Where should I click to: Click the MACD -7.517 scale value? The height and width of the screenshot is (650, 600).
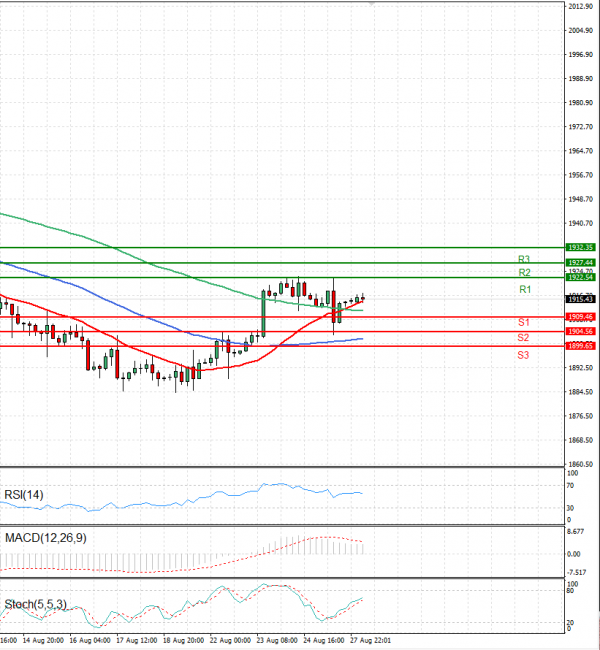(x=577, y=573)
